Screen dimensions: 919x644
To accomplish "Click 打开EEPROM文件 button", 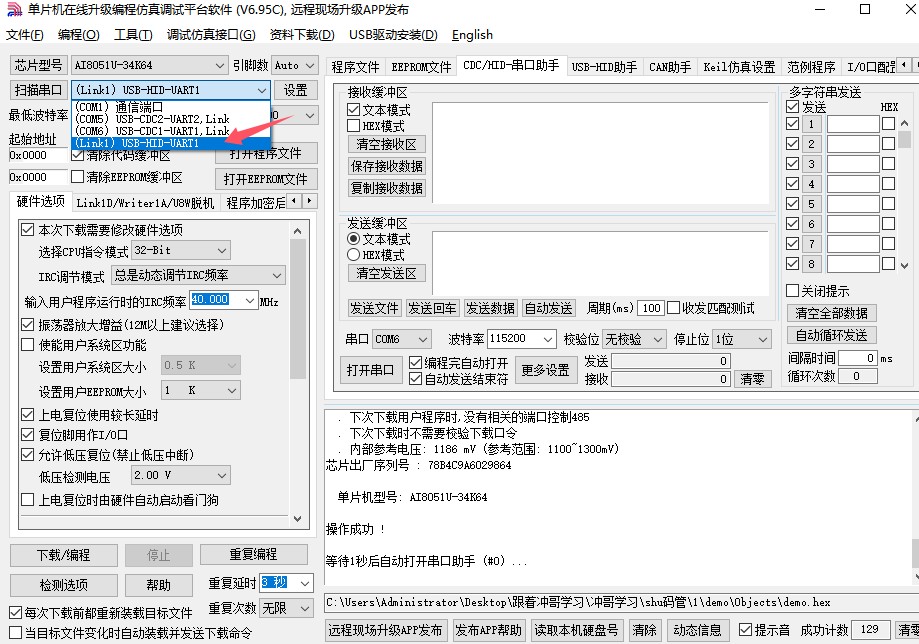I will pyautogui.click(x=266, y=179).
